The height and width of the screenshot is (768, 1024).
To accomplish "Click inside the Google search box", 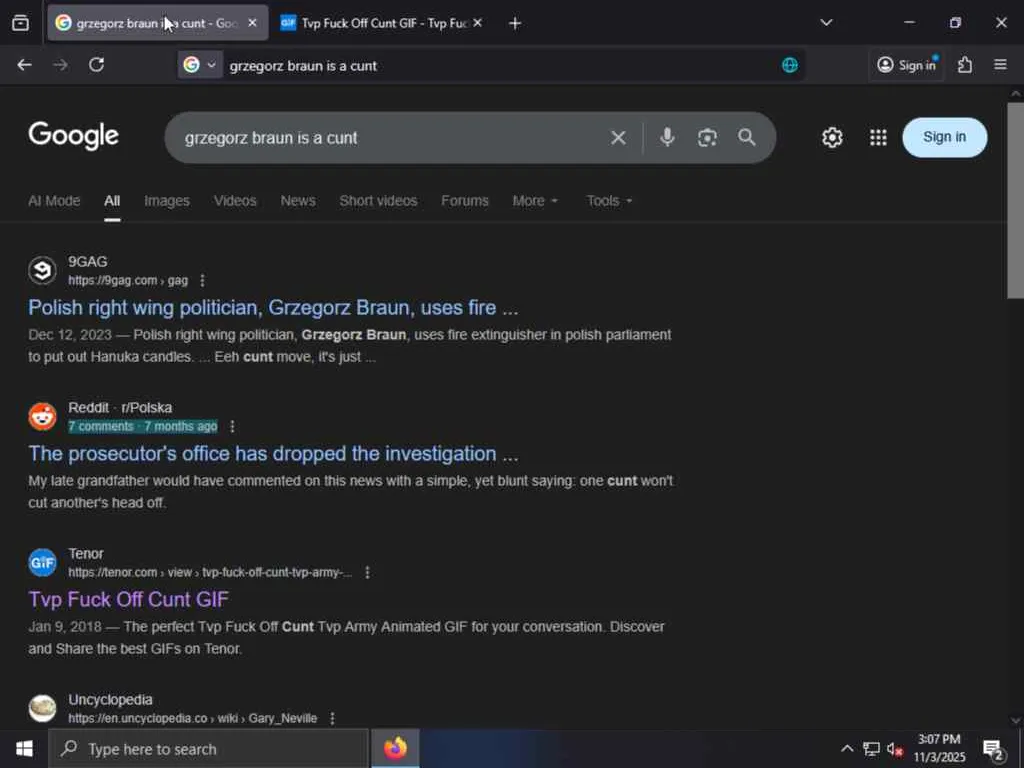I will coord(392,138).
